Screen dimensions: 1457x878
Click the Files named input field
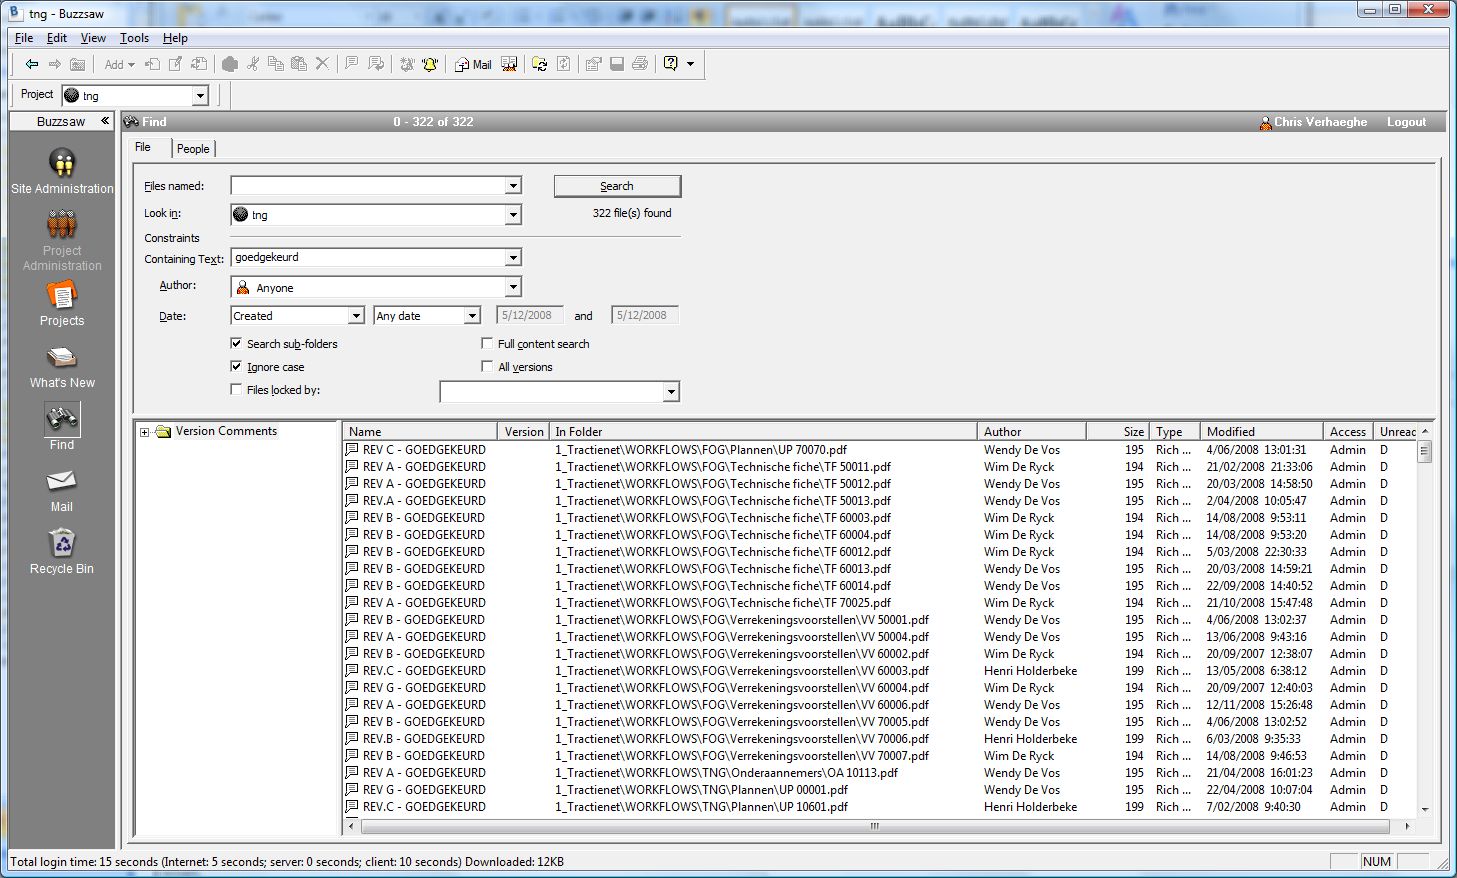369,186
